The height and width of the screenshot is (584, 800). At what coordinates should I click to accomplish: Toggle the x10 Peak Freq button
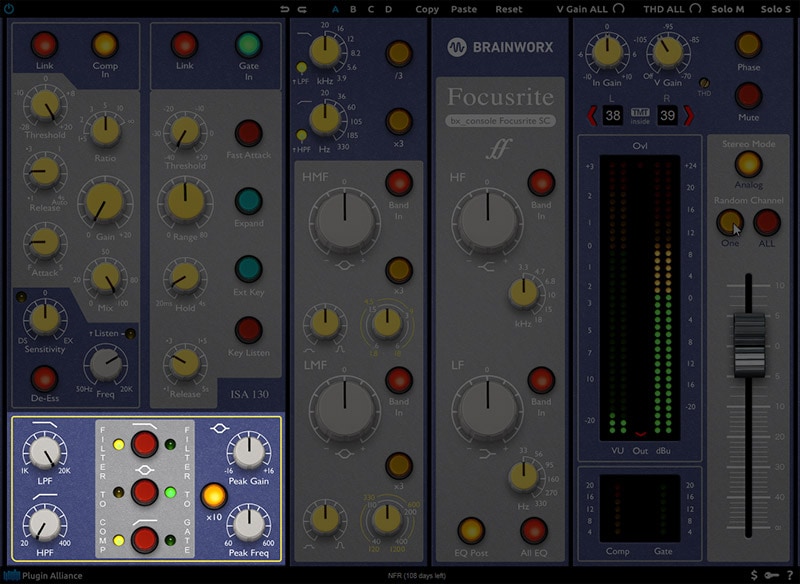[x=211, y=496]
